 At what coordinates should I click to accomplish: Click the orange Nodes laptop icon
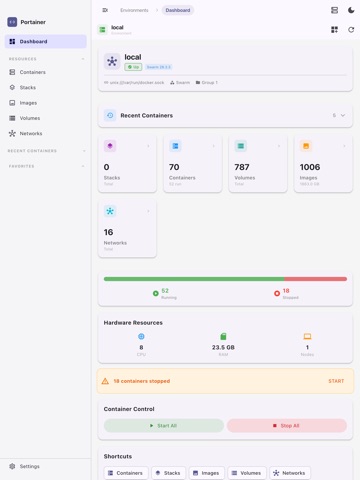tap(307, 336)
